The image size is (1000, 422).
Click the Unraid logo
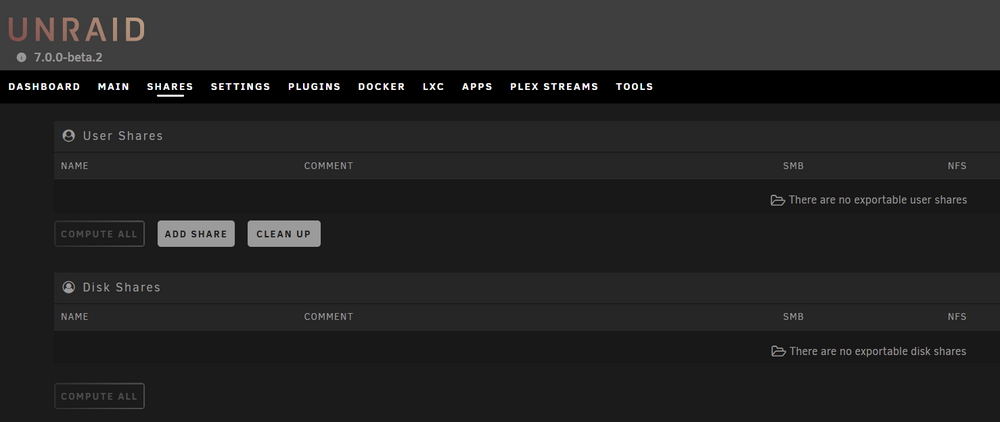click(x=77, y=30)
